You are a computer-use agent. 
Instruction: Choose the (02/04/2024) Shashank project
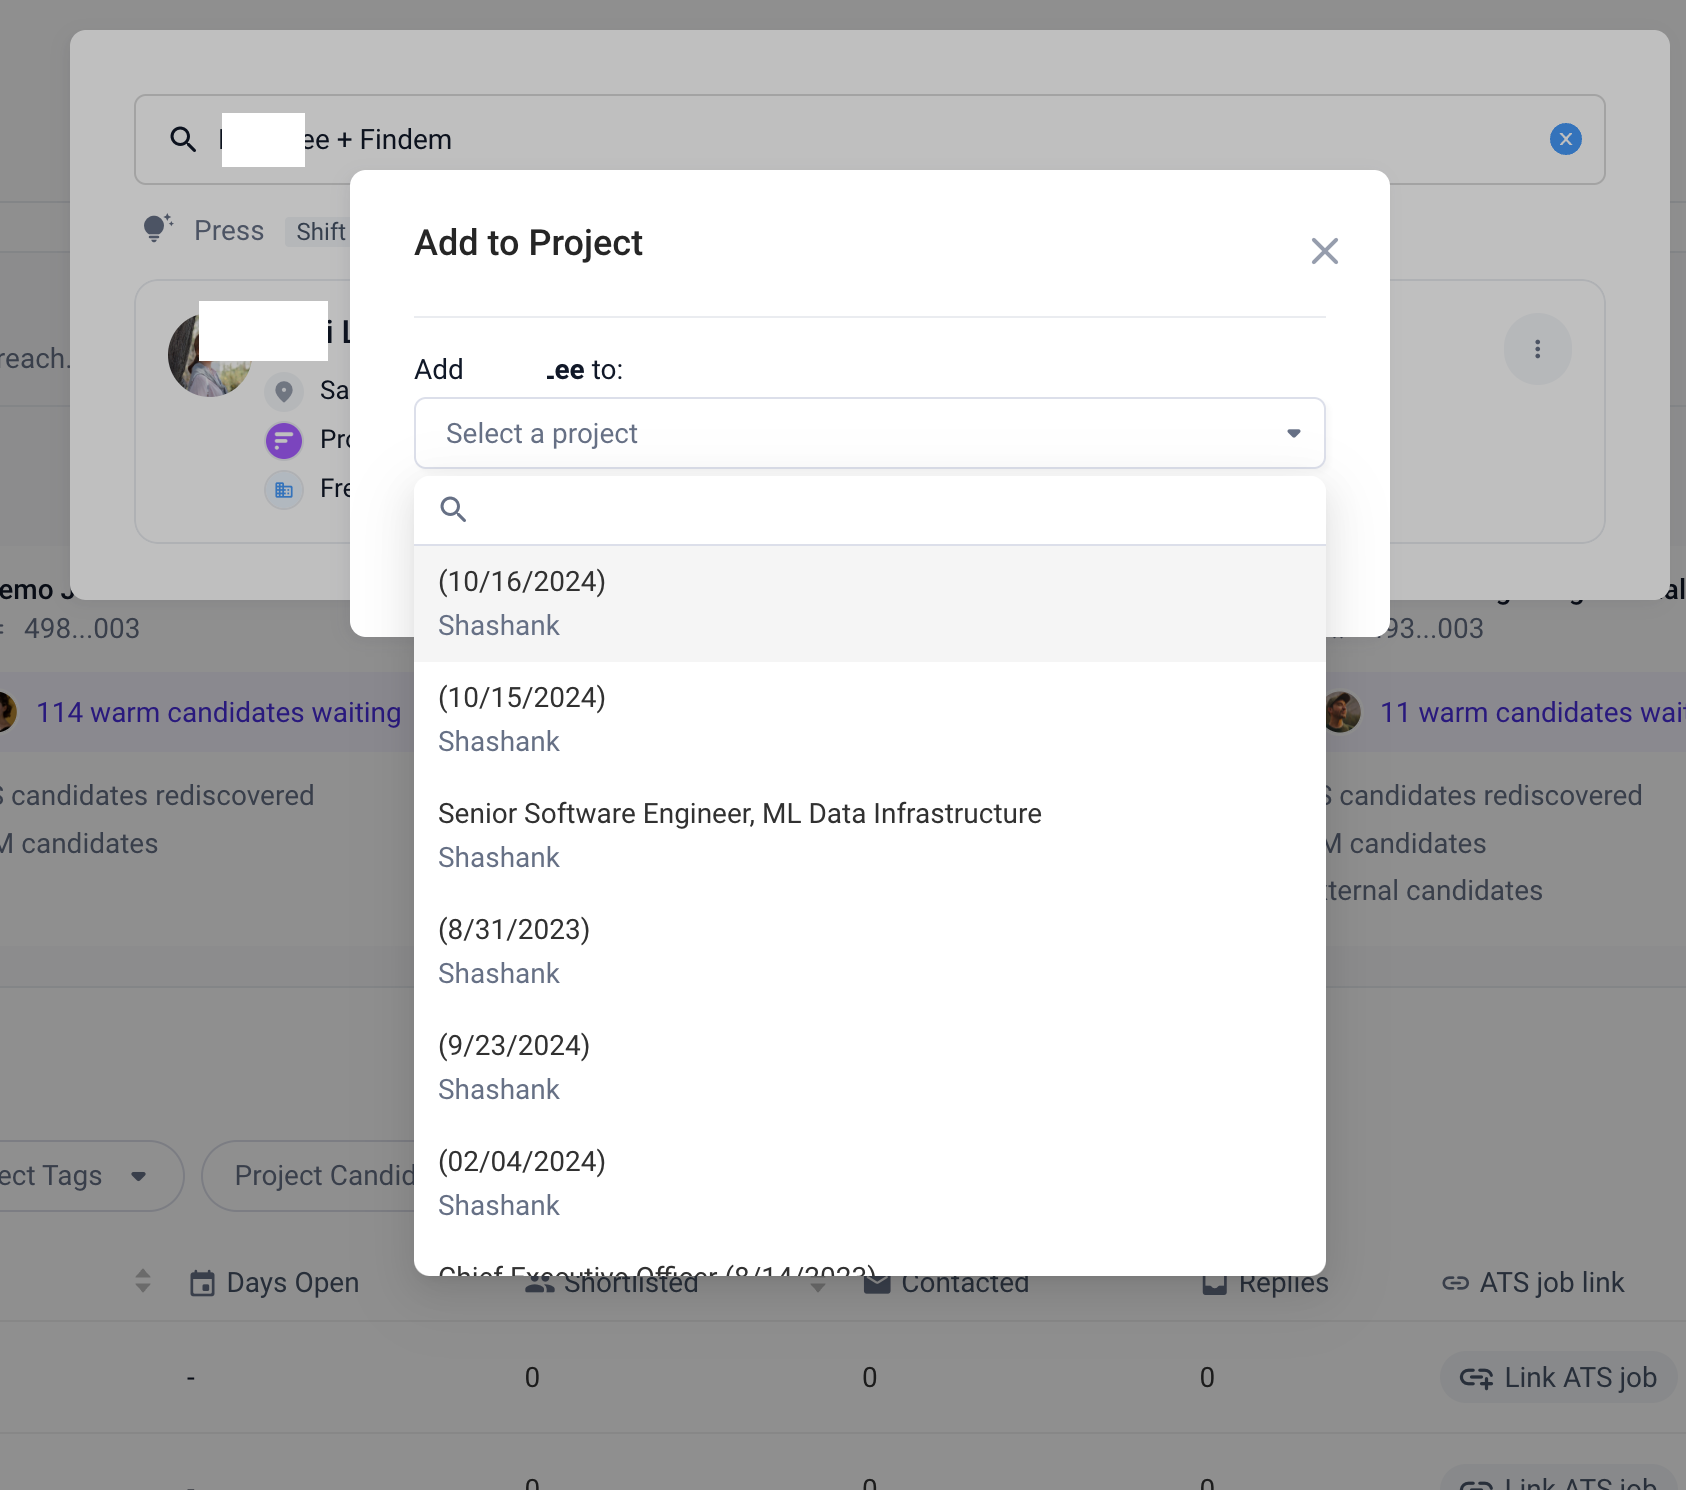click(870, 1183)
